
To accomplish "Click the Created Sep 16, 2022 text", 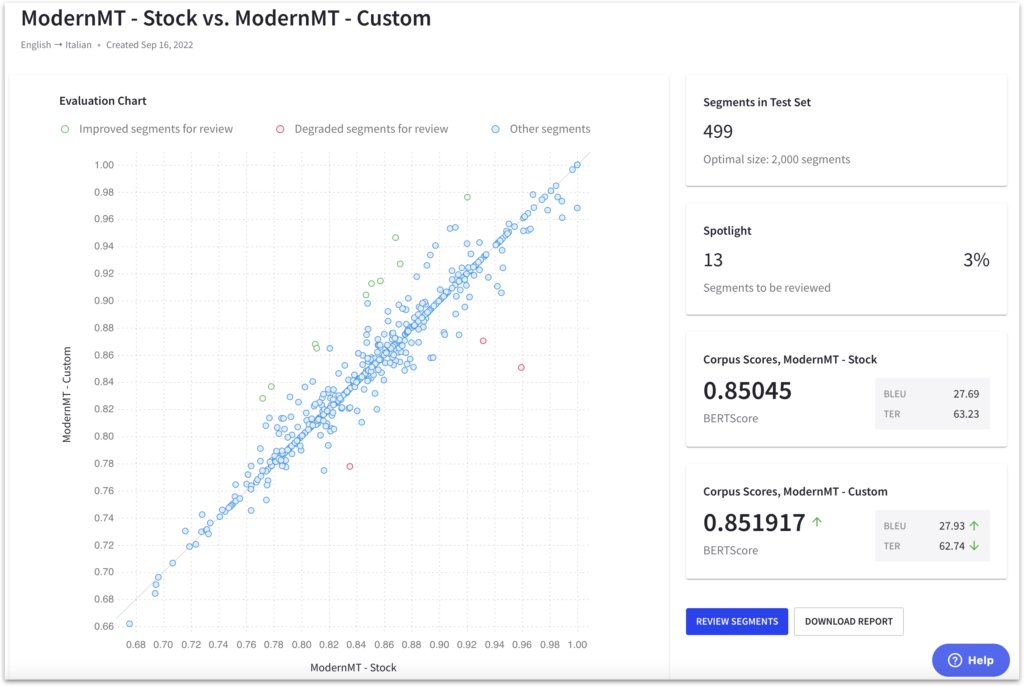I will (x=150, y=45).
